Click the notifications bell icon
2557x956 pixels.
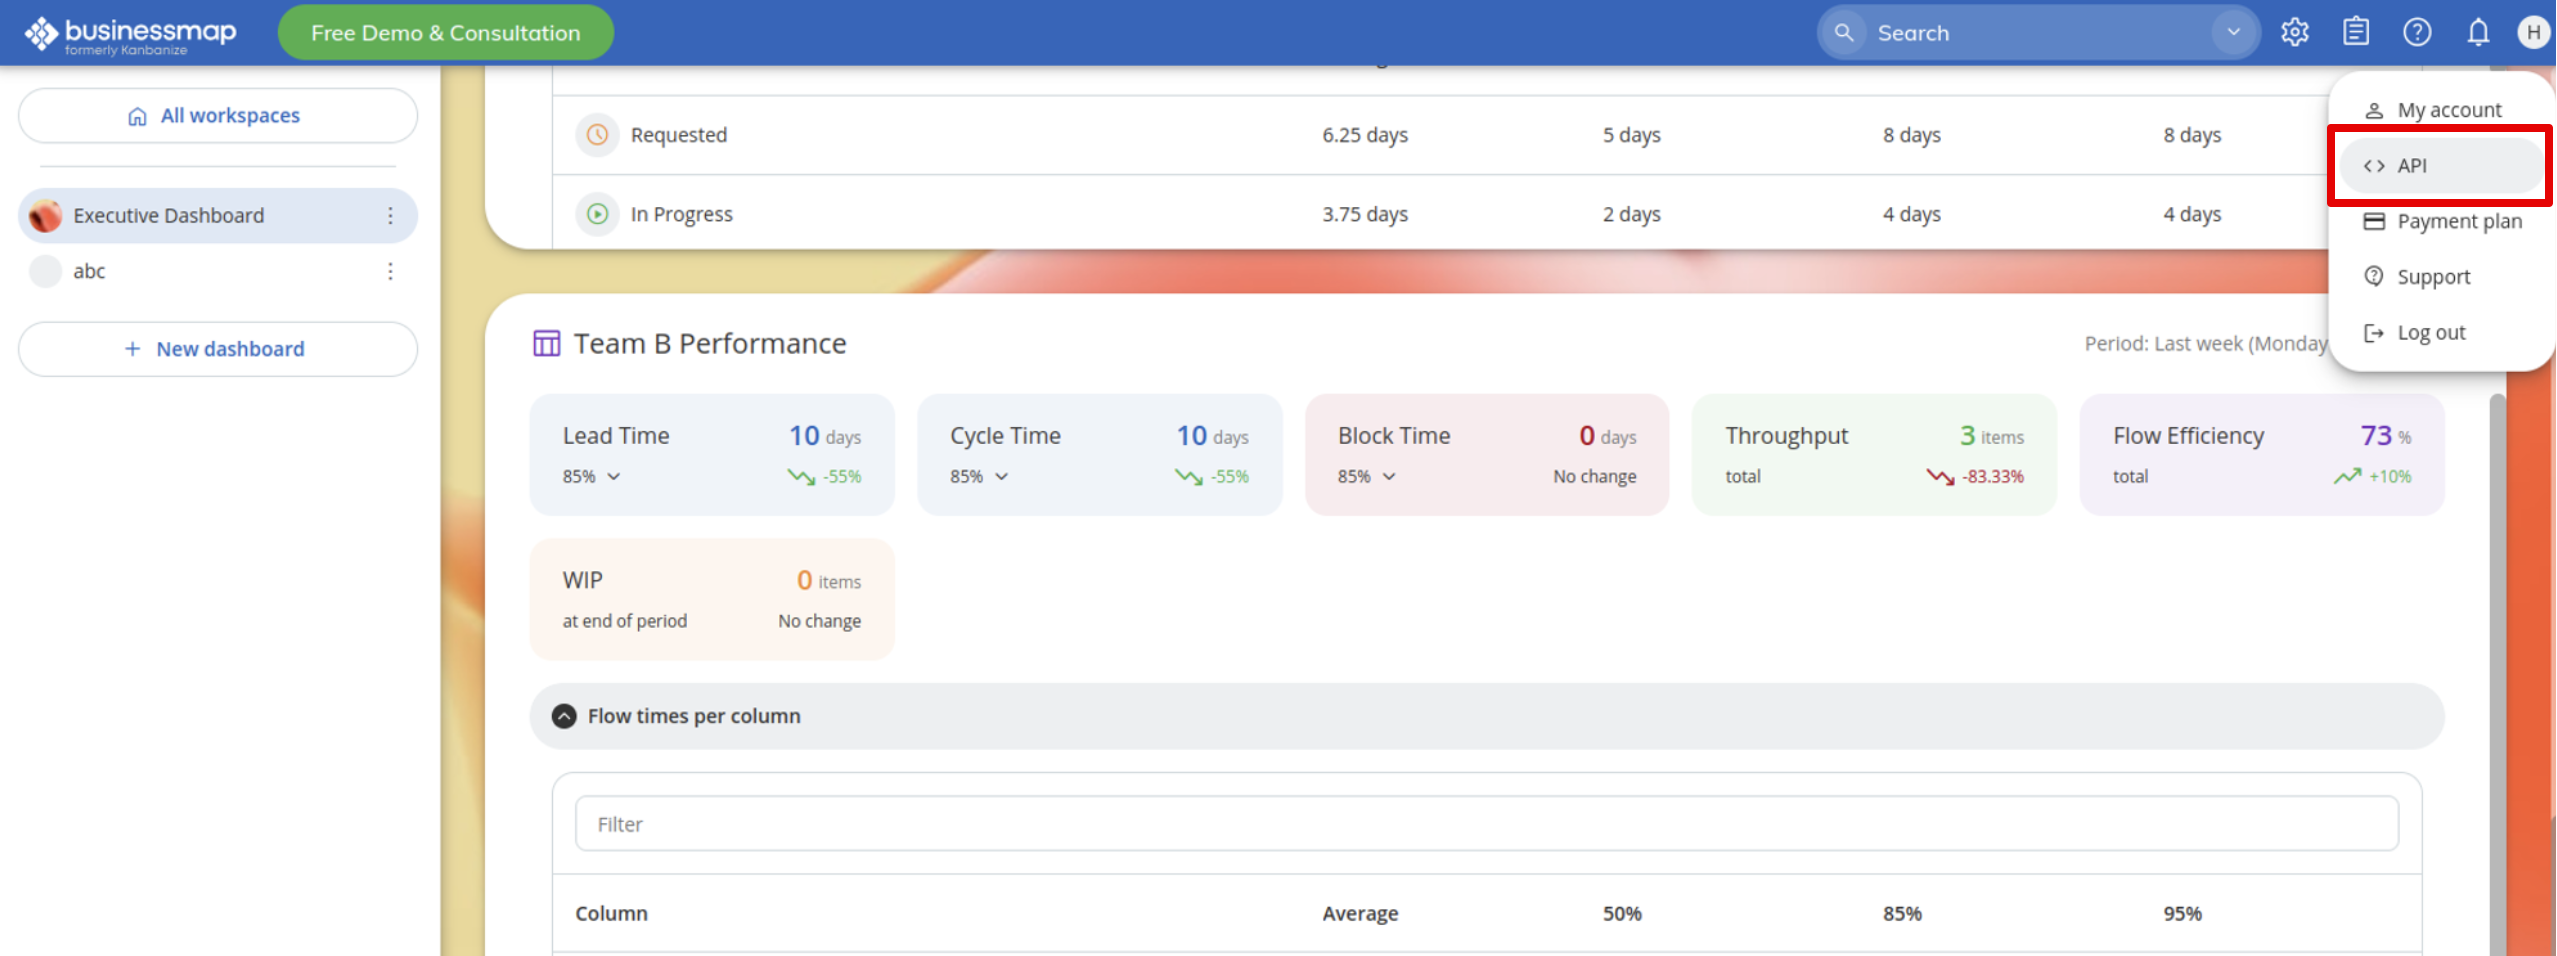[x=2477, y=33]
